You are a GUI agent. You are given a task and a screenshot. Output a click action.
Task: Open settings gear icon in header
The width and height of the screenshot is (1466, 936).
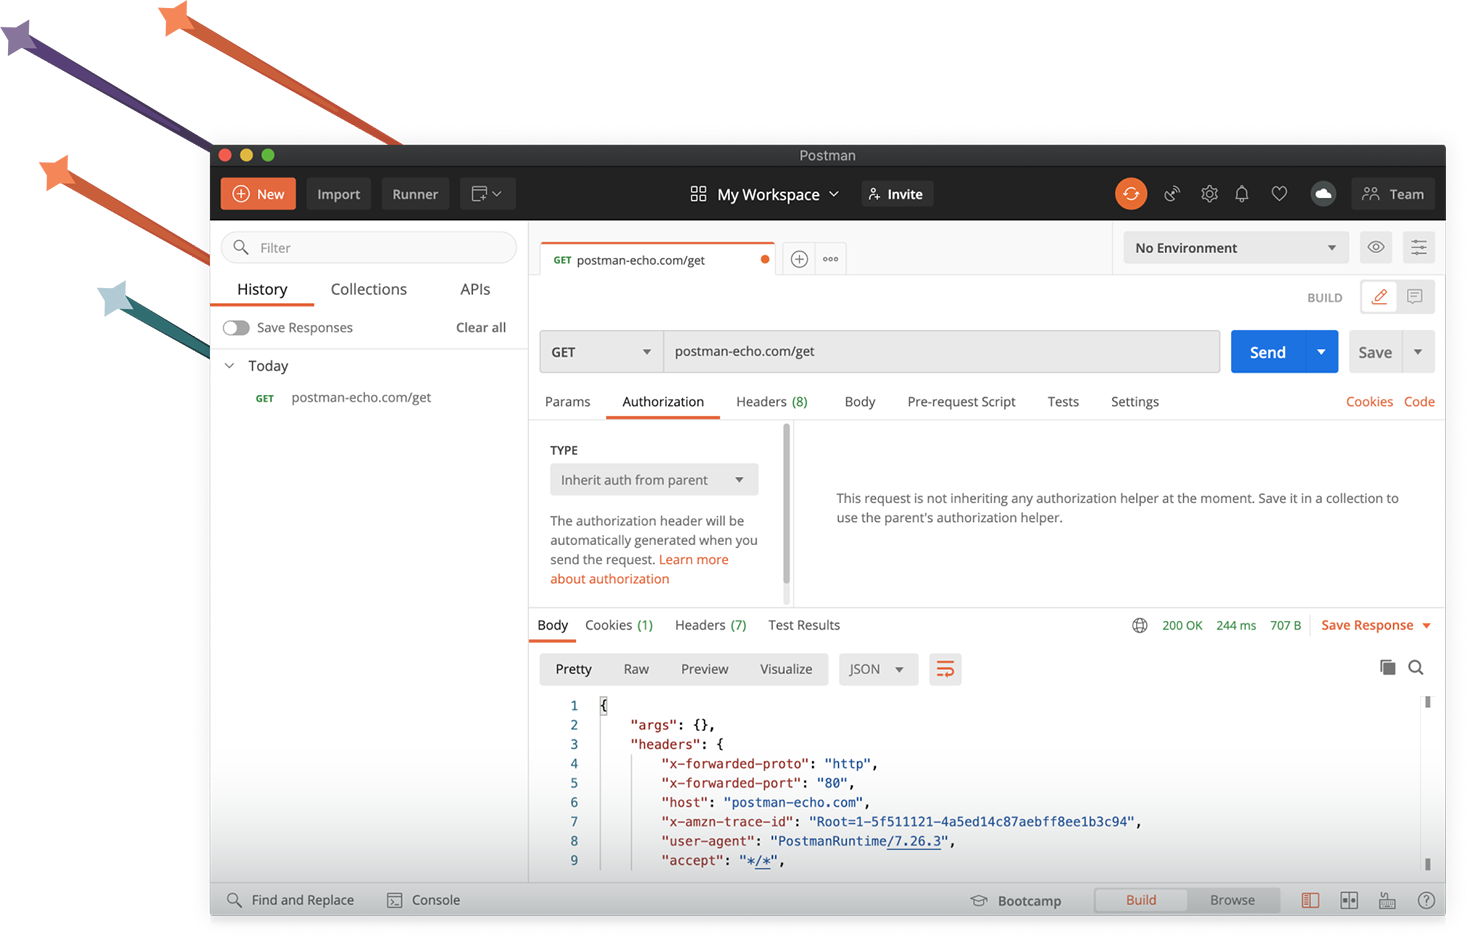tap(1209, 194)
